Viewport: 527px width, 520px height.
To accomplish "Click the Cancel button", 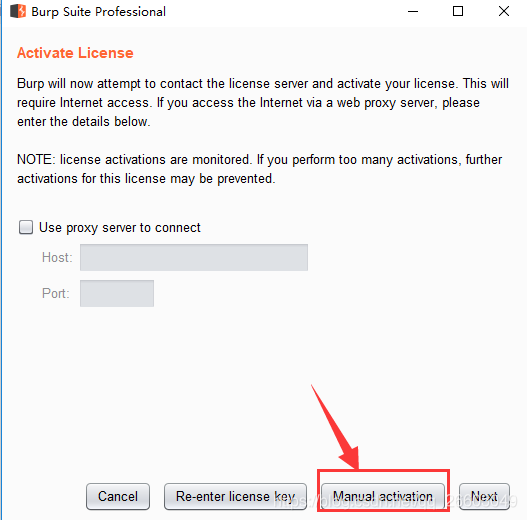I will (118, 496).
